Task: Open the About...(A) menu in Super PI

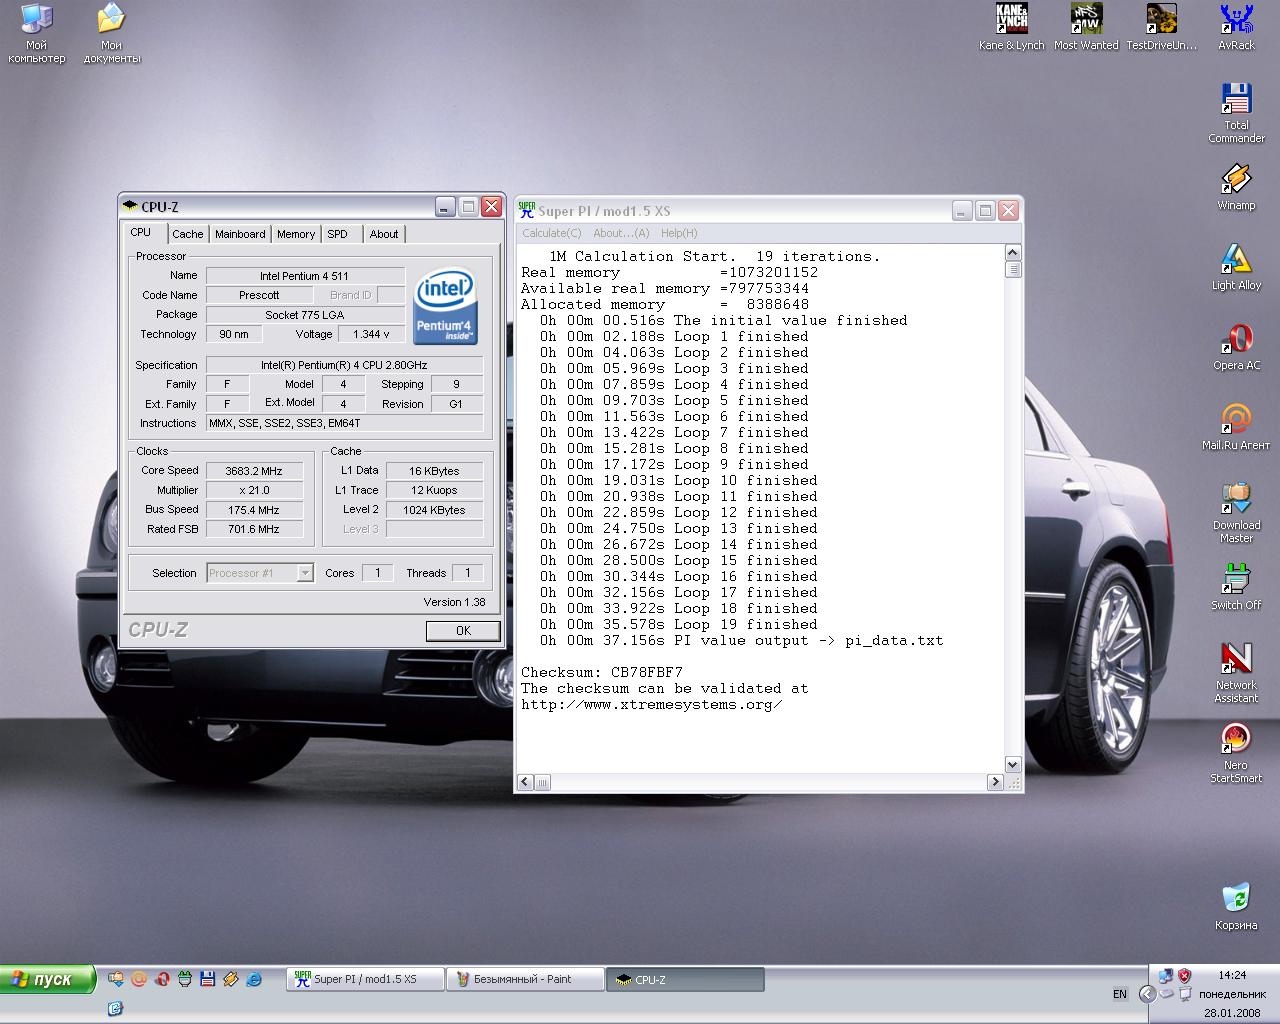Action: pyautogui.click(x=621, y=233)
